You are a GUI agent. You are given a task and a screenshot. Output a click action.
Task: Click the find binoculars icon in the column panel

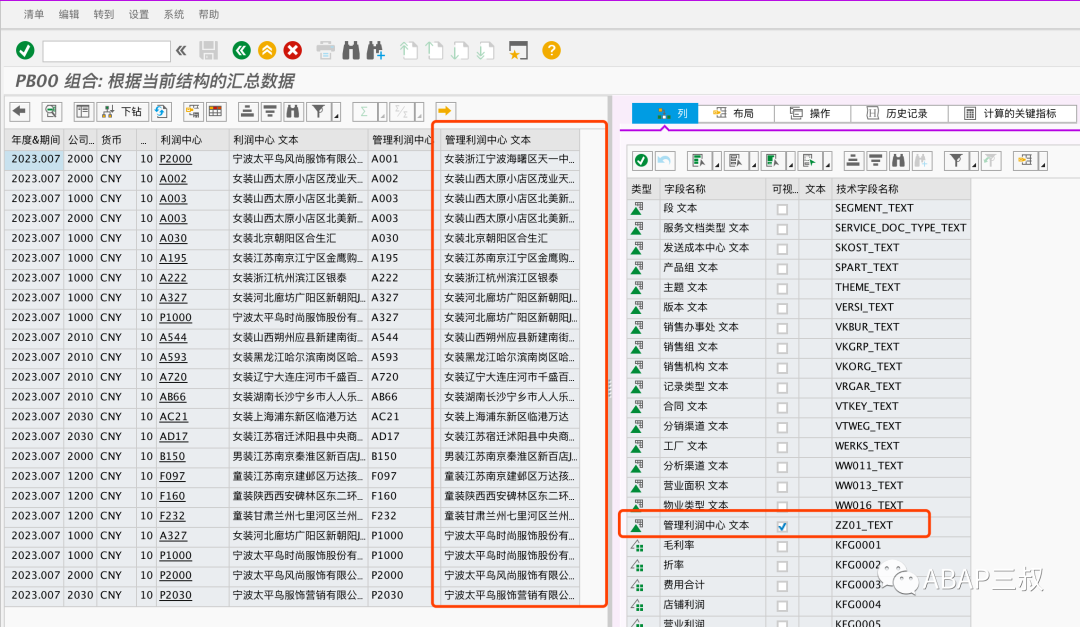pyautogui.click(x=898, y=161)
